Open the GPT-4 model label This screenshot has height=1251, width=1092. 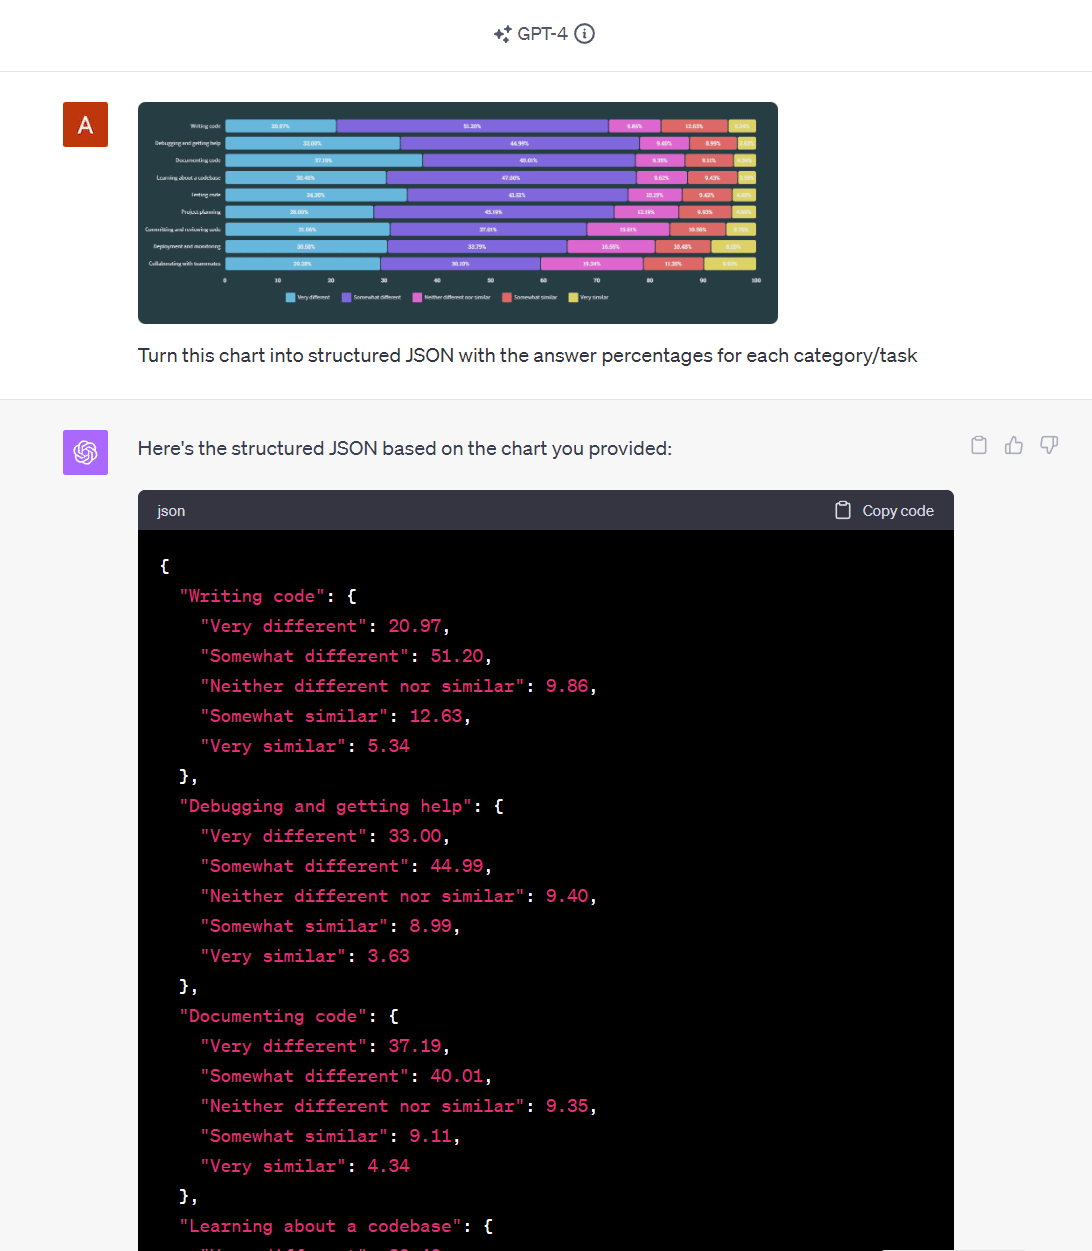pyautogui.click(x=541, y=34)
